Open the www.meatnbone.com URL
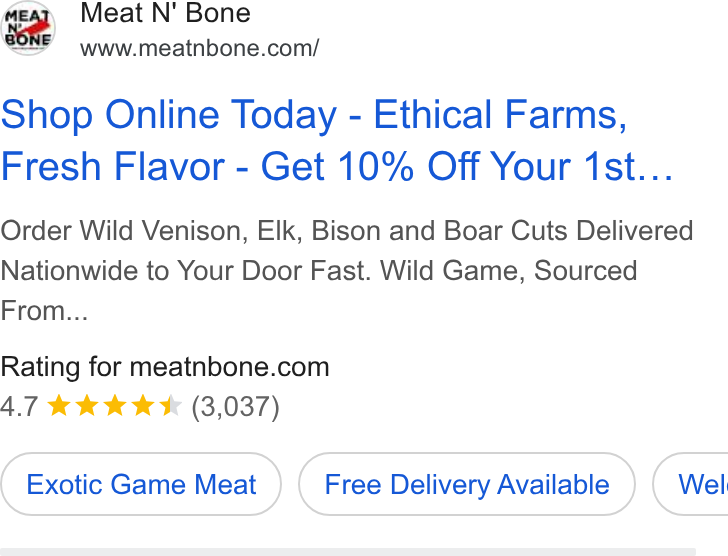This screenshot has height=556, width=728. (199, 48)
